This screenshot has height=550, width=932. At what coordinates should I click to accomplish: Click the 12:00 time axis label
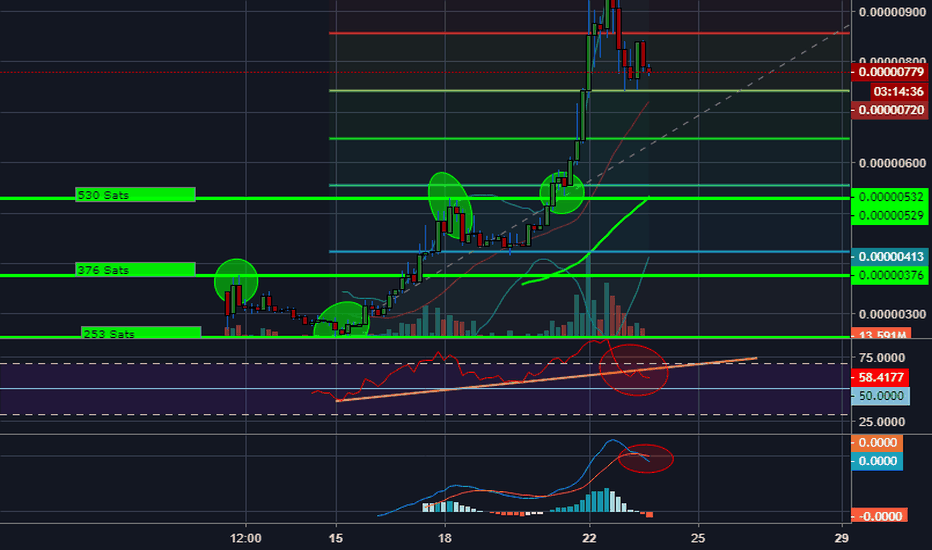[245, 538]
